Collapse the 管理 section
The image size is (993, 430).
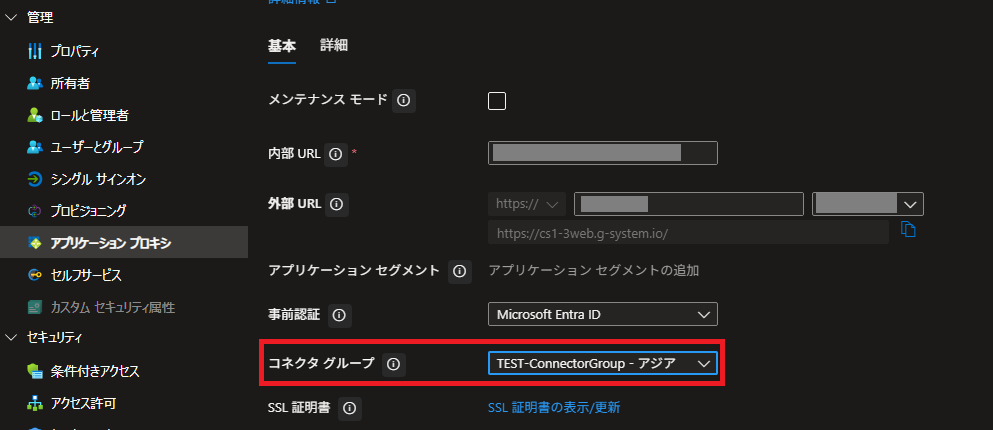click(x=12, y=18)
